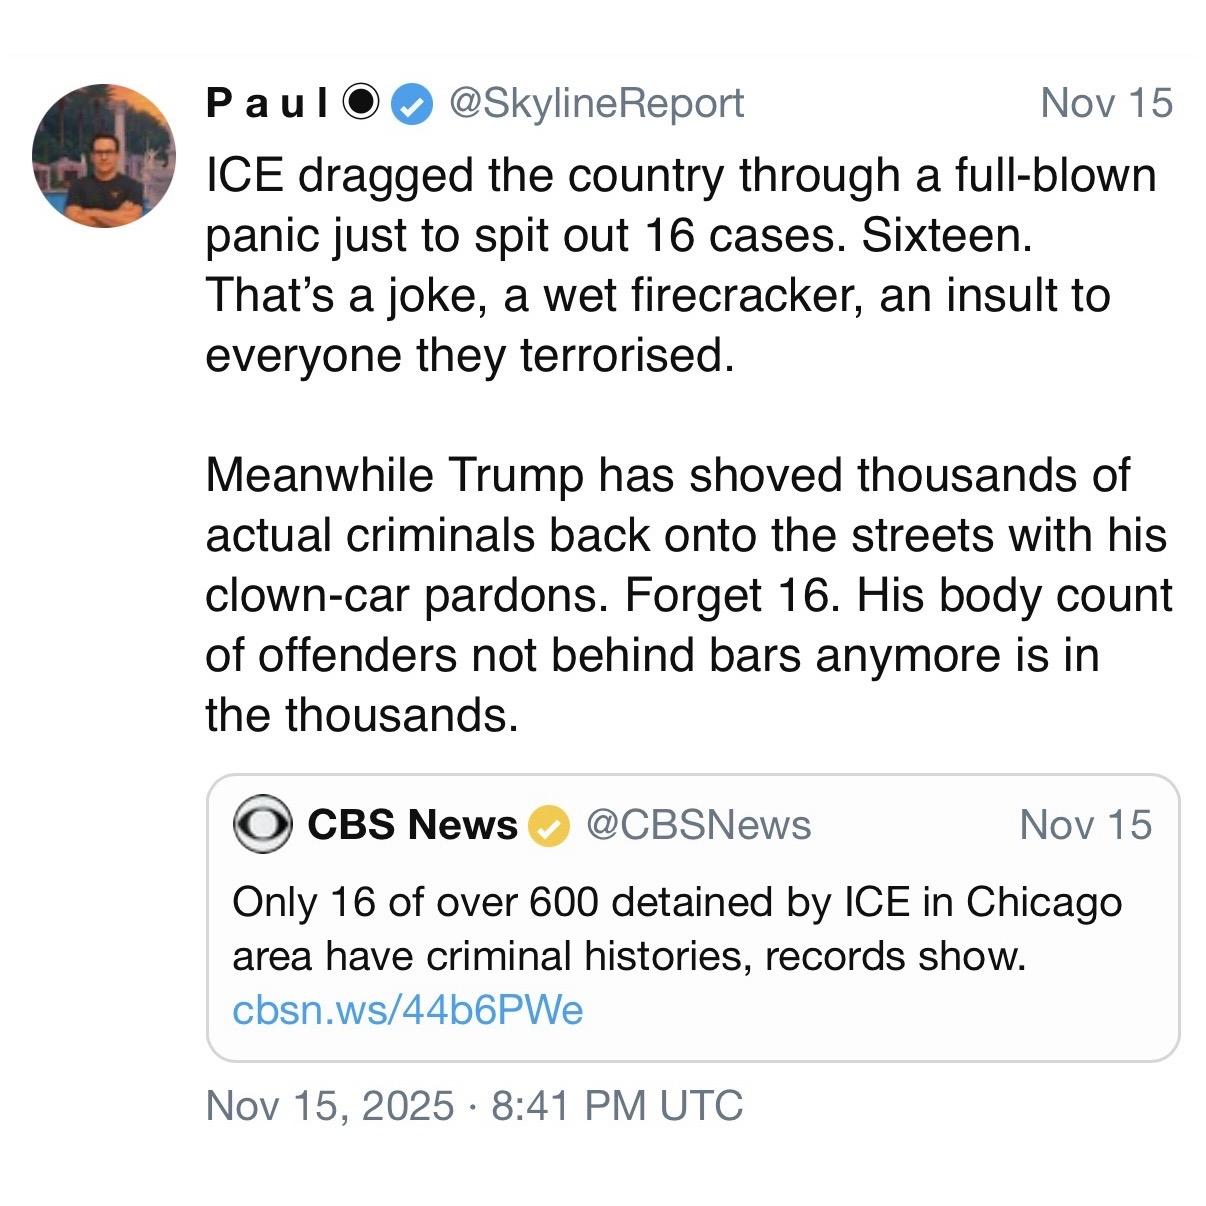Click the paragraph starting "Meanwhile Trump has shoved"
This screenshot has width=1206, height=1206.
(x=688, y=594)
